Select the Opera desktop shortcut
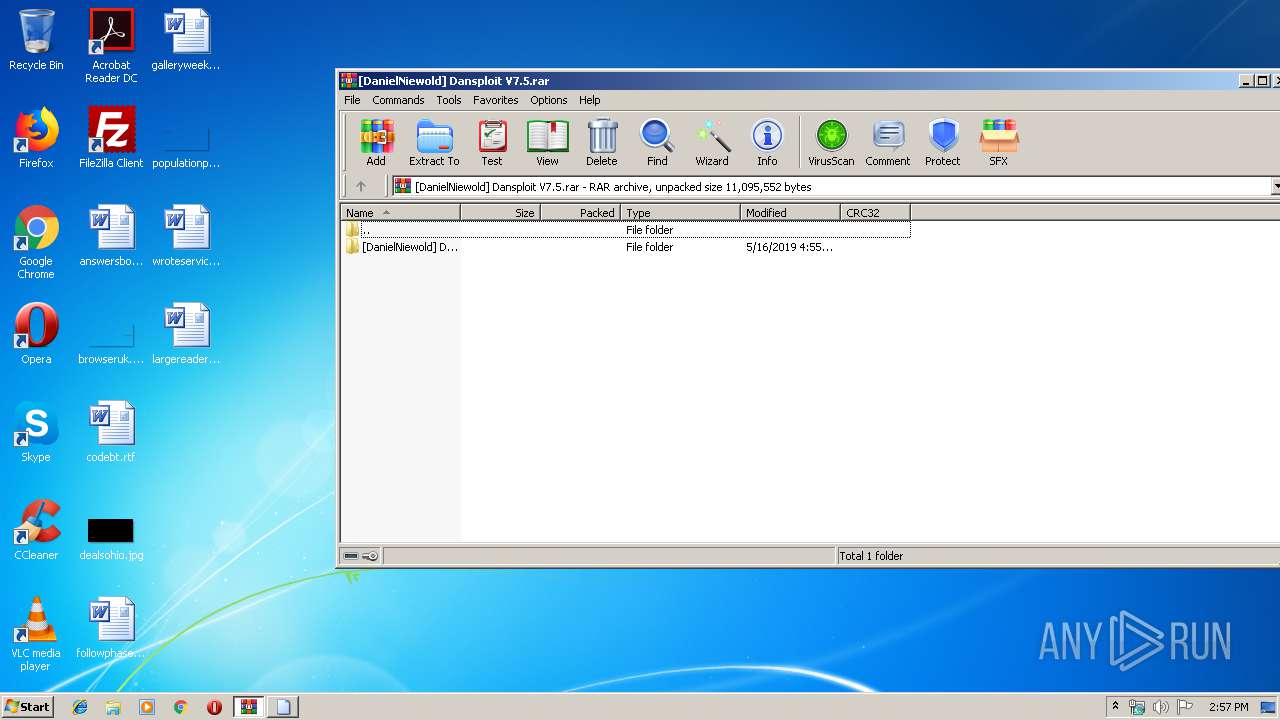The height and width of the screenshot is (720, 1280). pyautogui.click(x=36, y=334)
